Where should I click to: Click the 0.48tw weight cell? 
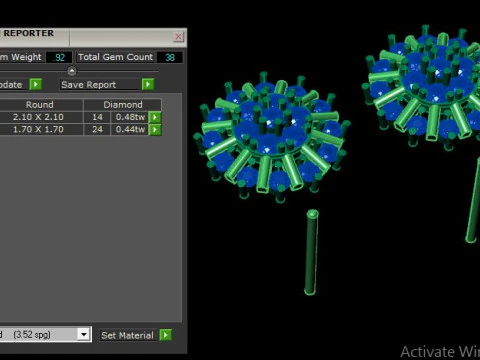130,117
